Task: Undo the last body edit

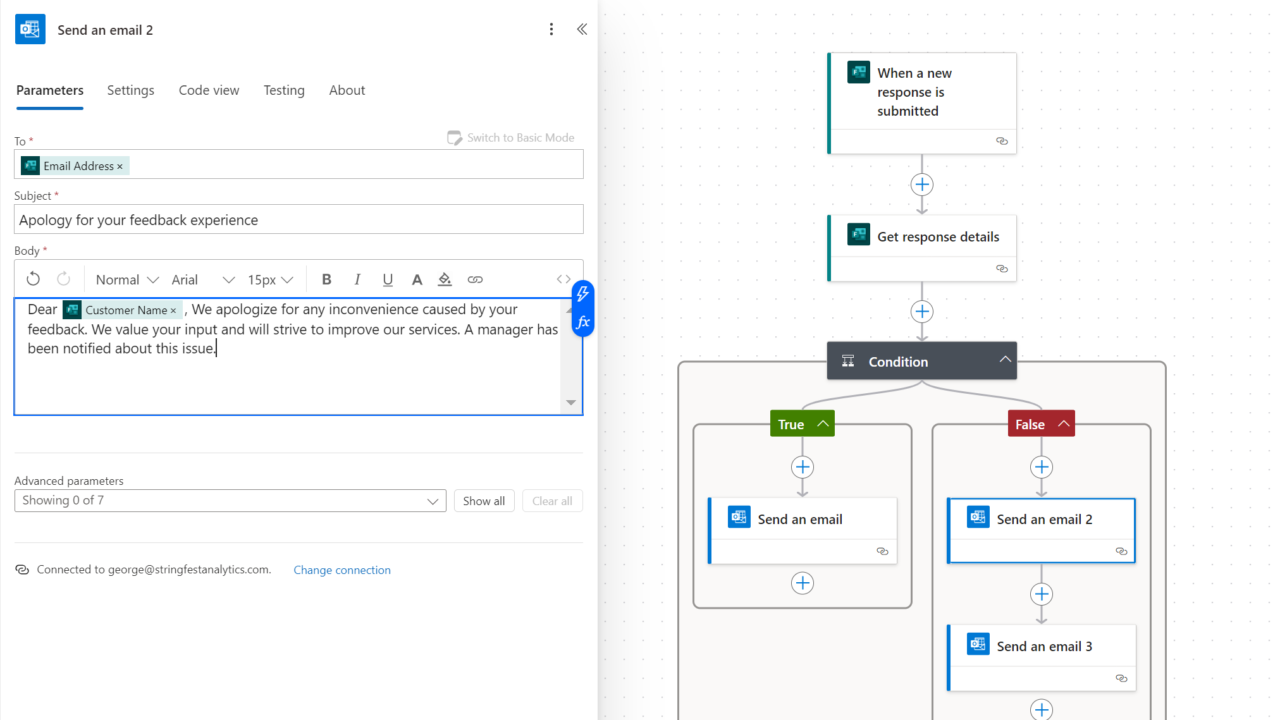Action: (x=33, y=280)
